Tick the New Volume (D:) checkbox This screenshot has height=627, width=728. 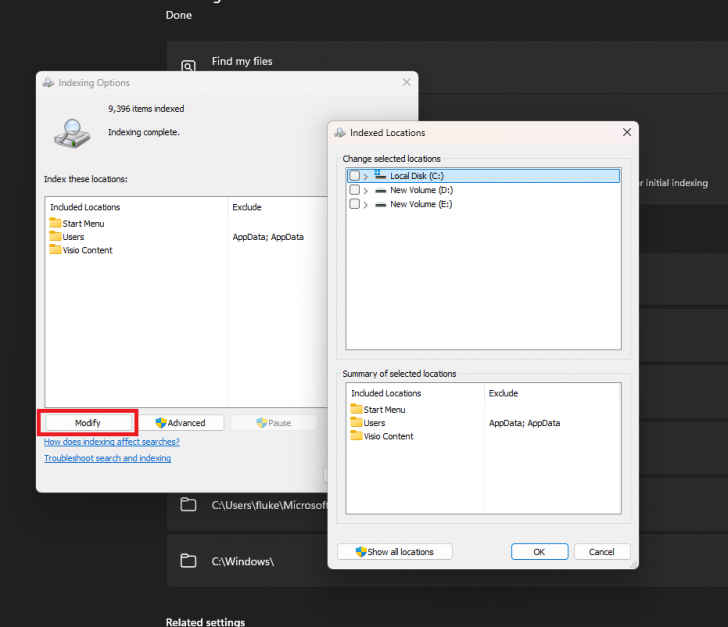click(354, 190)
